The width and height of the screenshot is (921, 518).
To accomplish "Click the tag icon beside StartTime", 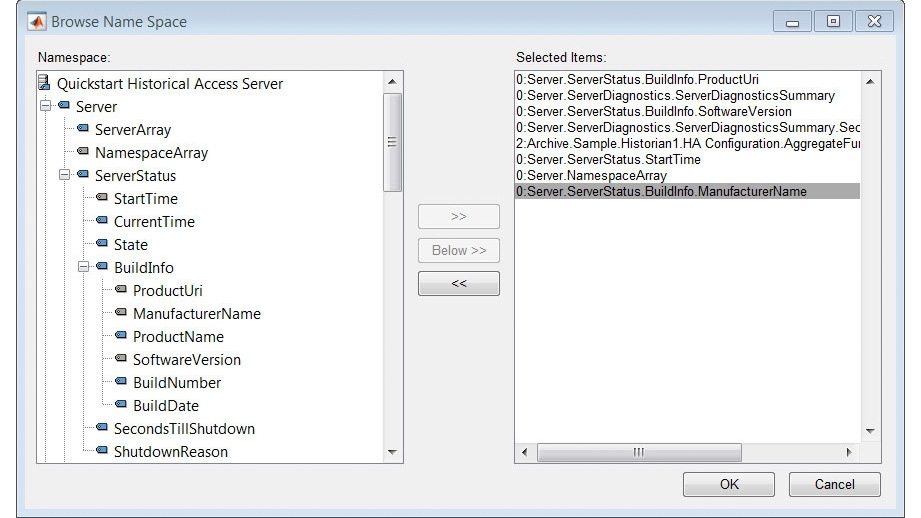I will point(102,198).
